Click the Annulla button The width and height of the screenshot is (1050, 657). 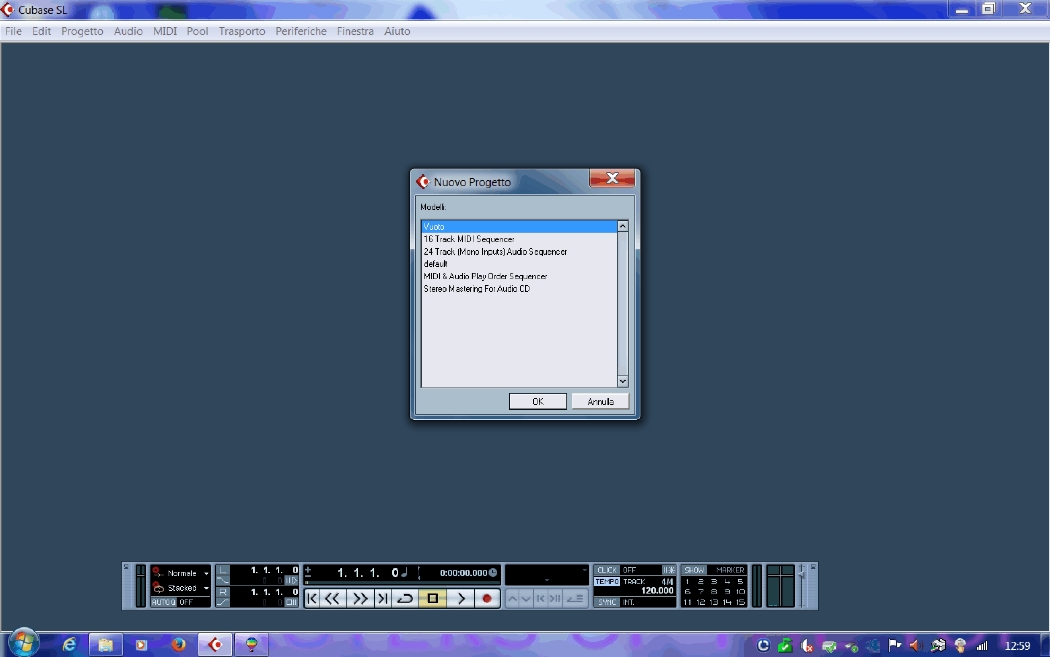pyautogui.click(x=601, y=401)
